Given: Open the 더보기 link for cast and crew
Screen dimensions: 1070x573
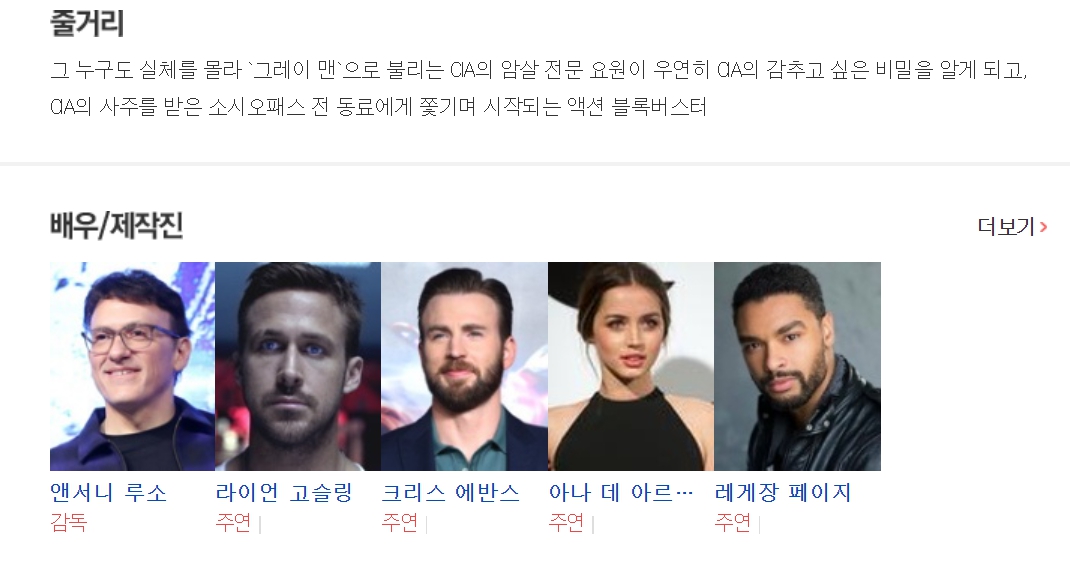Looking at the screenshot, I should pos(1012,226).
